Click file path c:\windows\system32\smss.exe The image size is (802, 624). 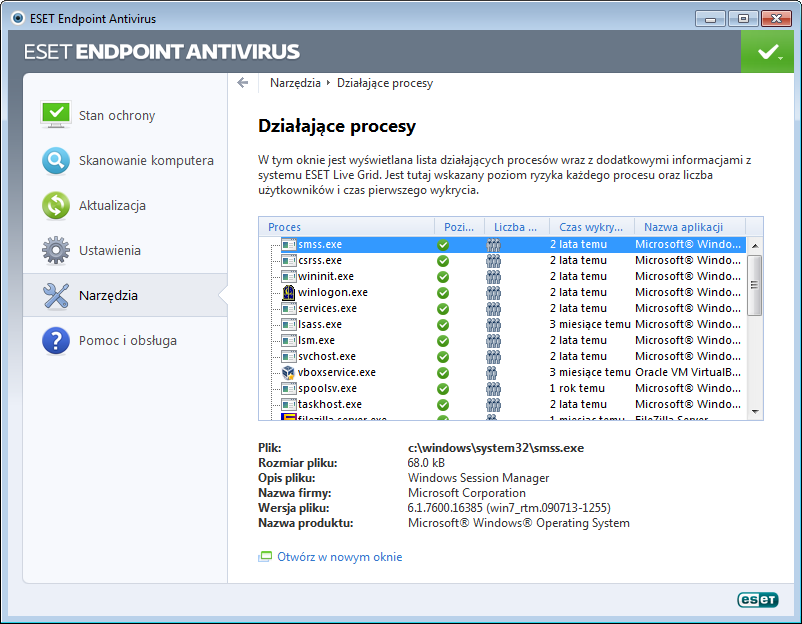(496, 448)
